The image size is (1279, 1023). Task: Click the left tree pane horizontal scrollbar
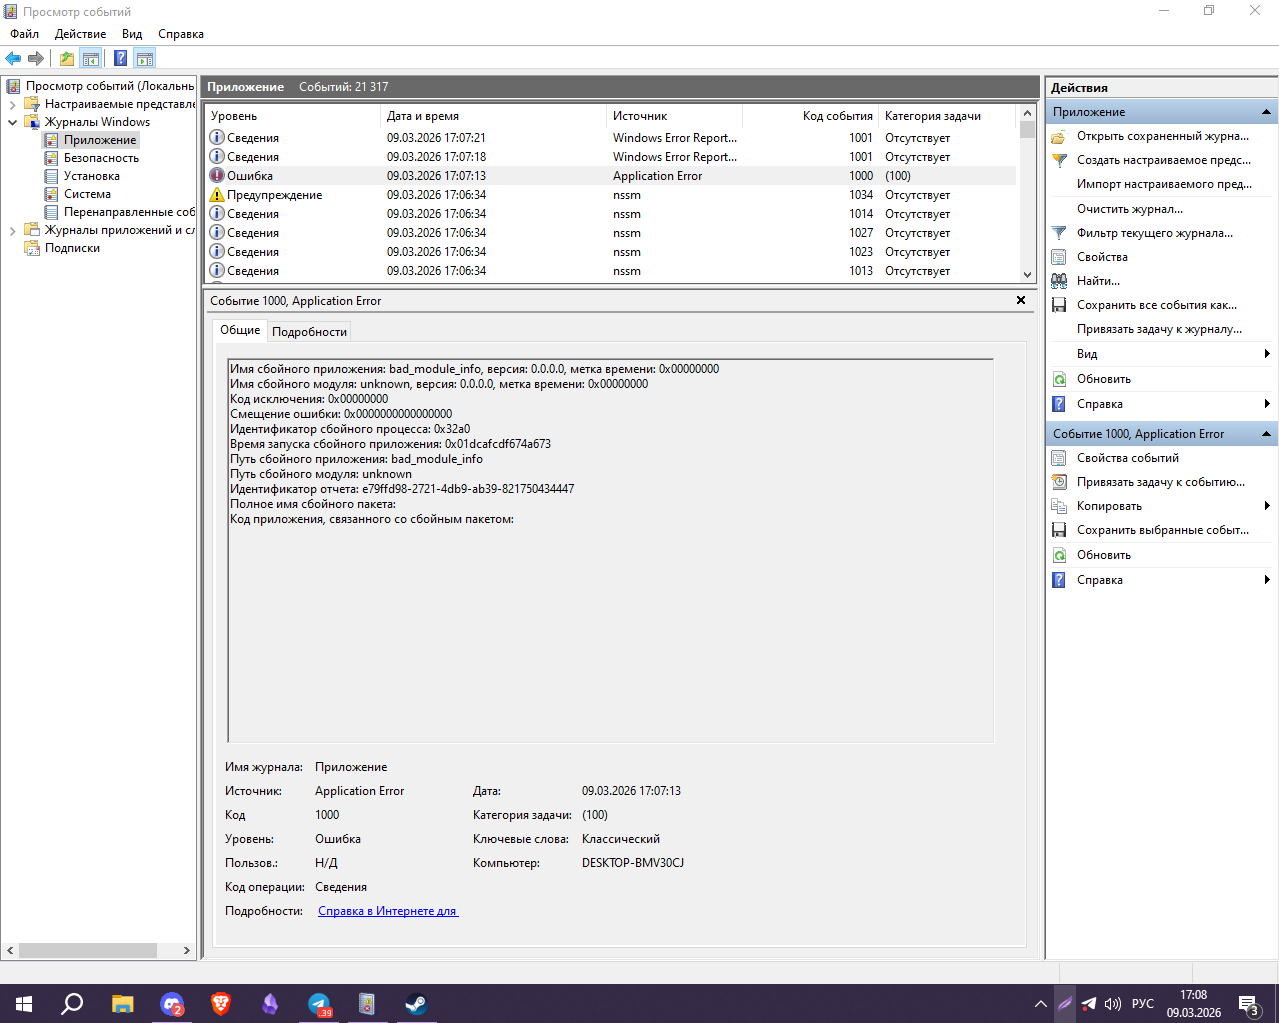point(88,950)
